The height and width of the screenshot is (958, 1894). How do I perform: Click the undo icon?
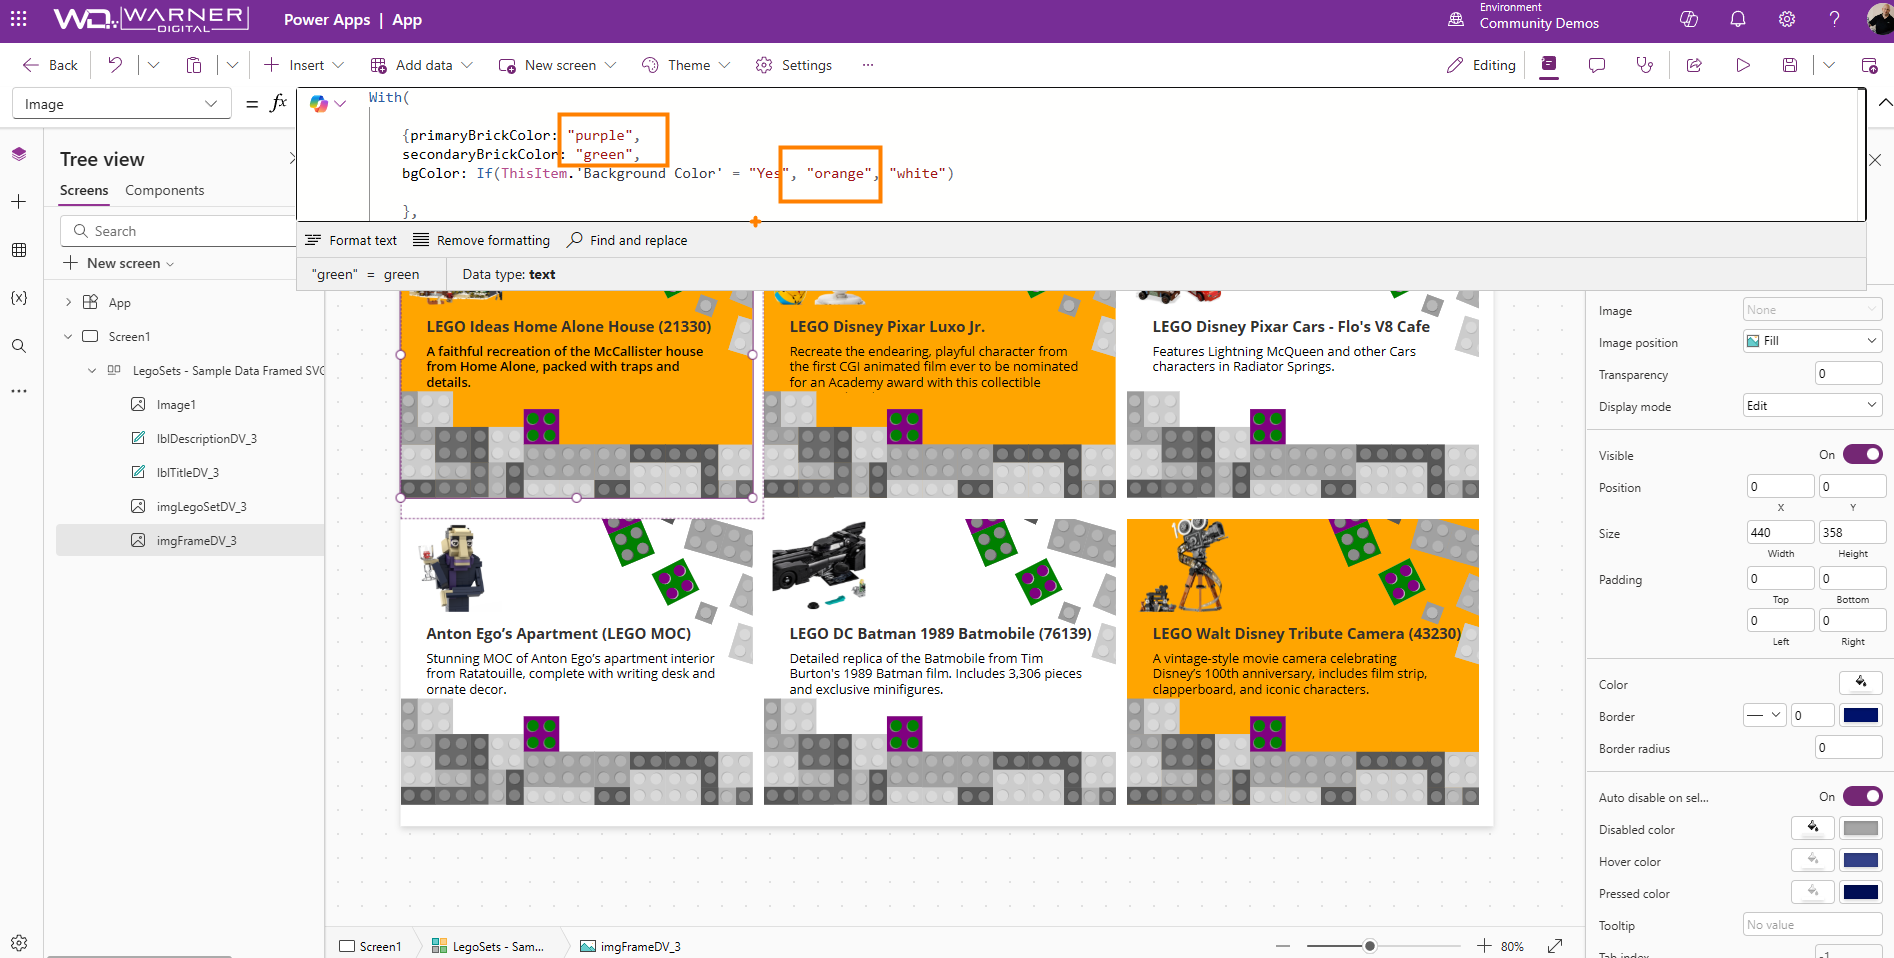point(115,65)
